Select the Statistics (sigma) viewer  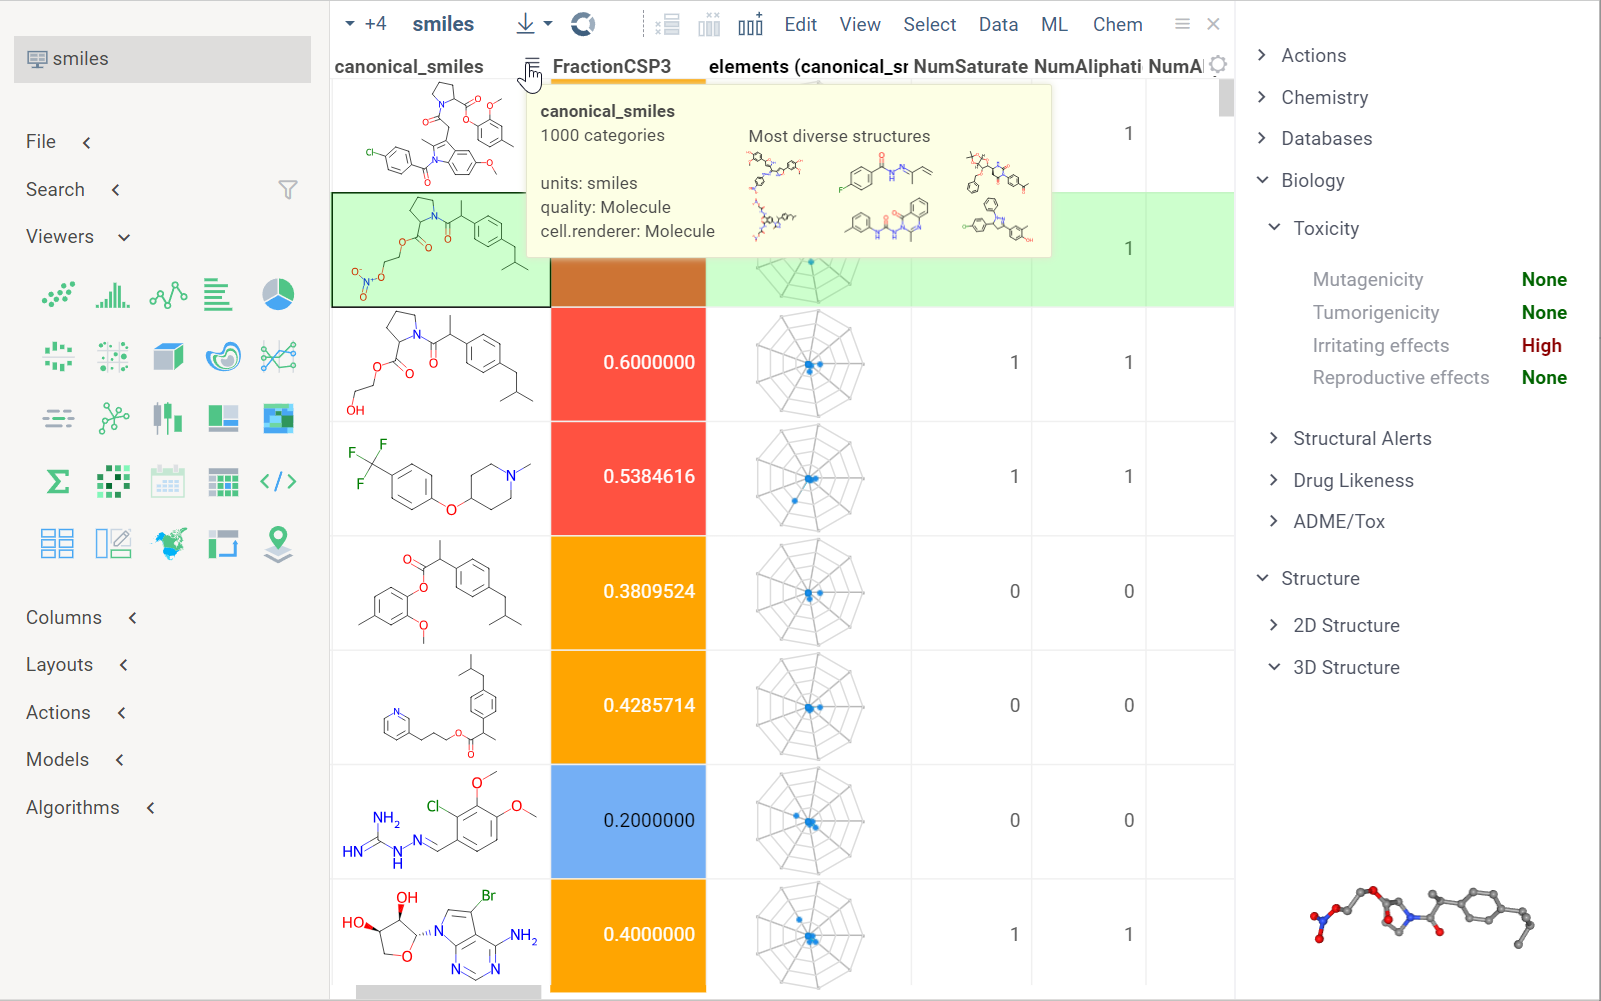point(56,481)
